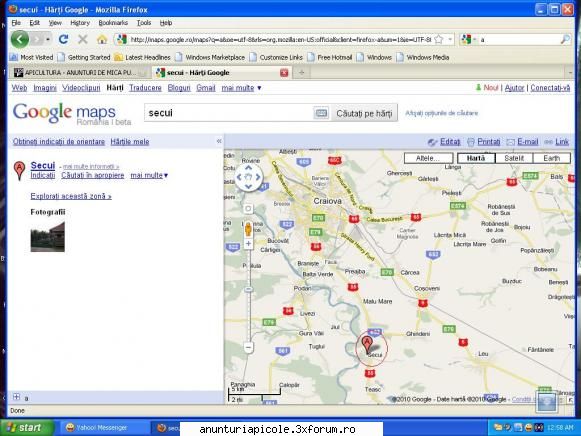Viewport: 581px width, 436px height.
Task: Open the Altele... map layers dropdown
Action: click(x=428, y=158)
